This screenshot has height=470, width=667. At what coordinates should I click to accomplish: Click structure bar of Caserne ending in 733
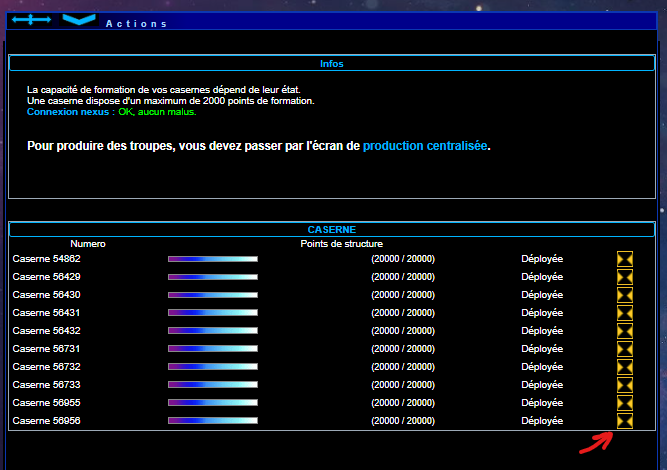tap(213, 385)
